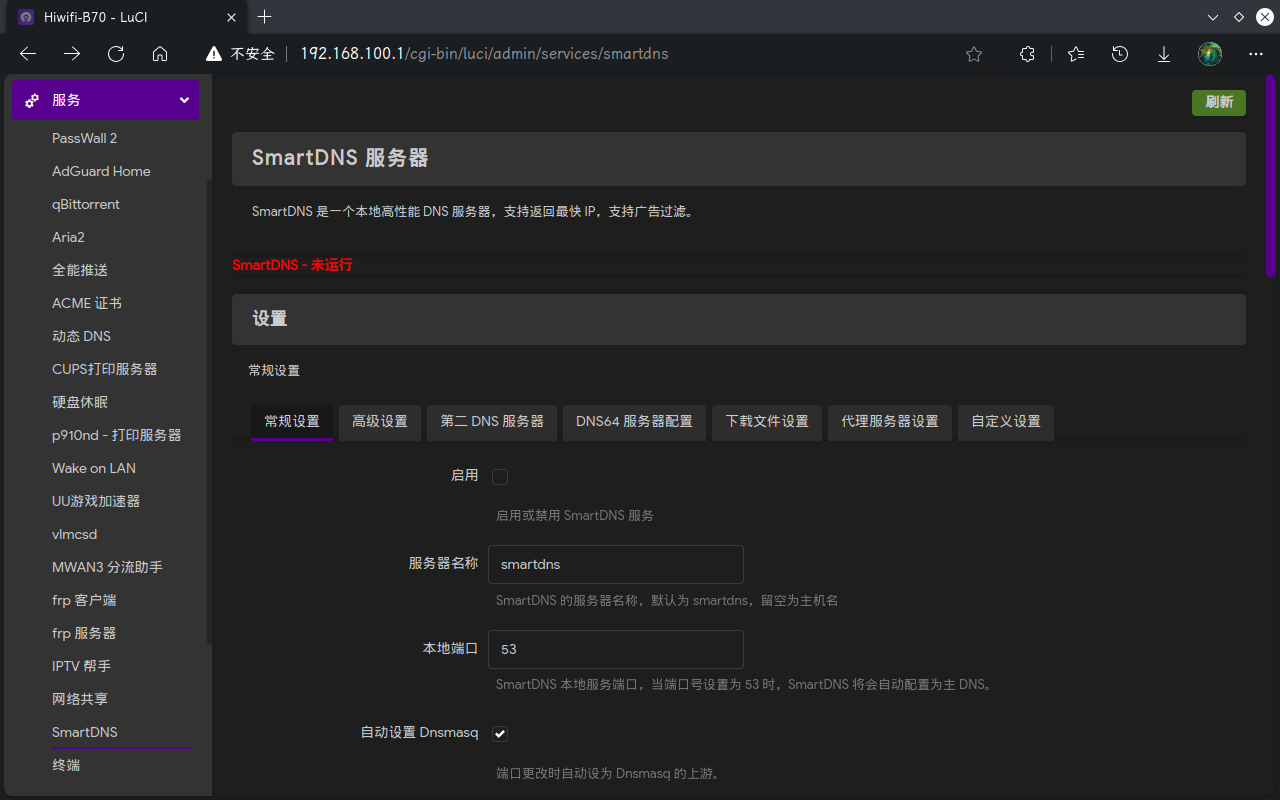Enable the 启用 checkbox for SmartDNS
Image resolution: width=1280 pixels, height=800 pixels.
500,477
